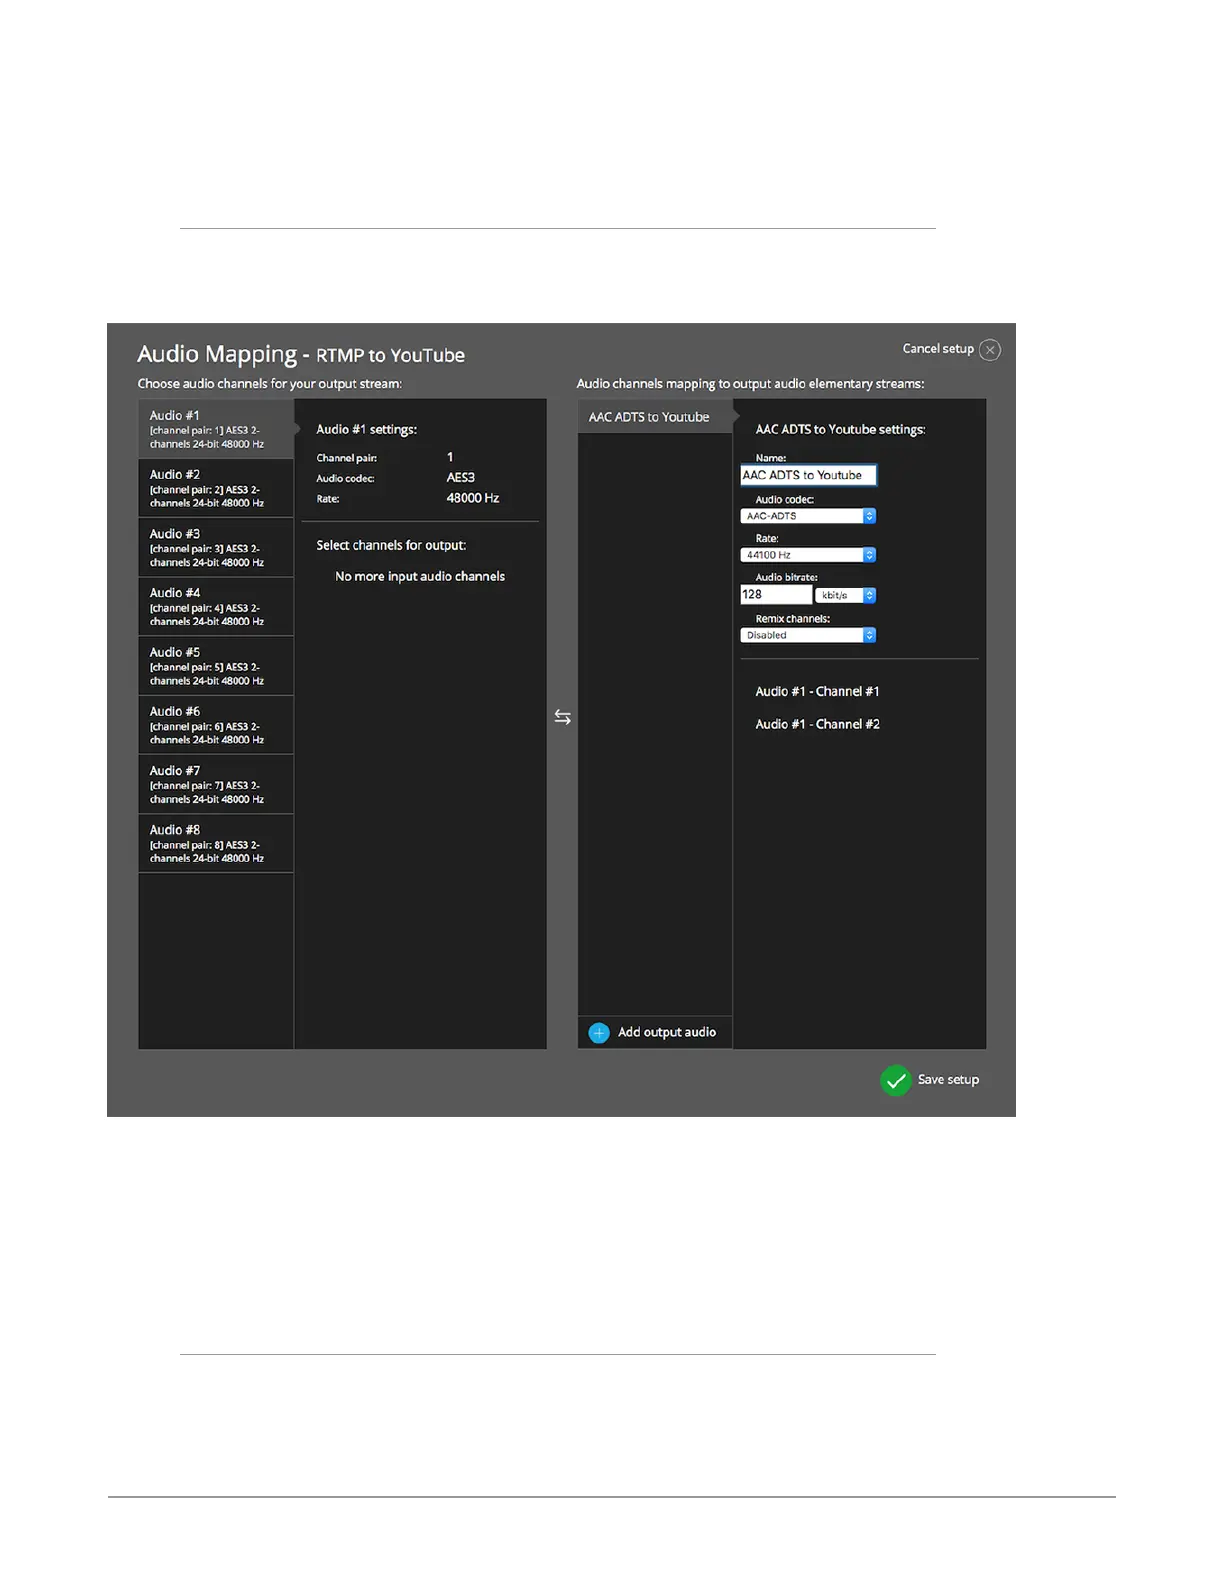Click the 'No more input audio channels' text
Image resolution: width=1224 pixels, height=1584 pixels.
[x=420, y=577]
